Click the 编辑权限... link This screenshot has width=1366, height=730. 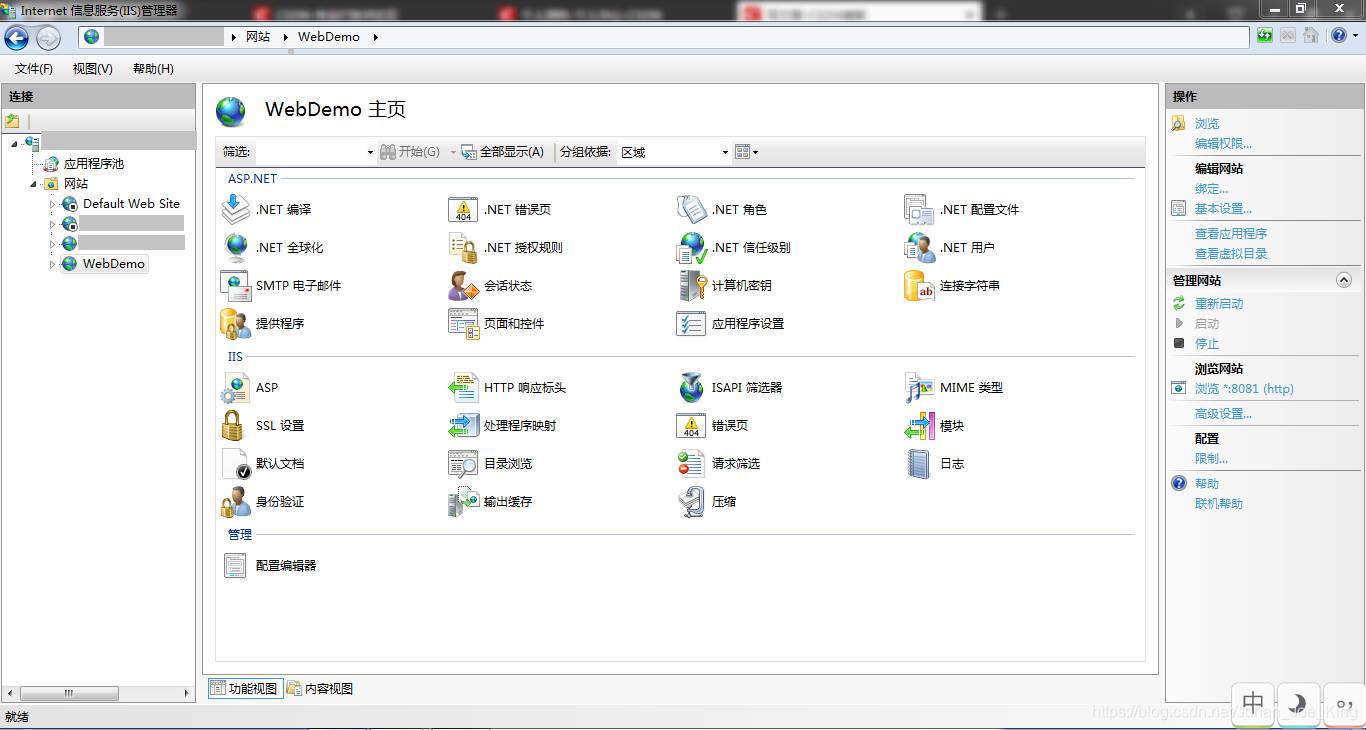click(1223, 144)
